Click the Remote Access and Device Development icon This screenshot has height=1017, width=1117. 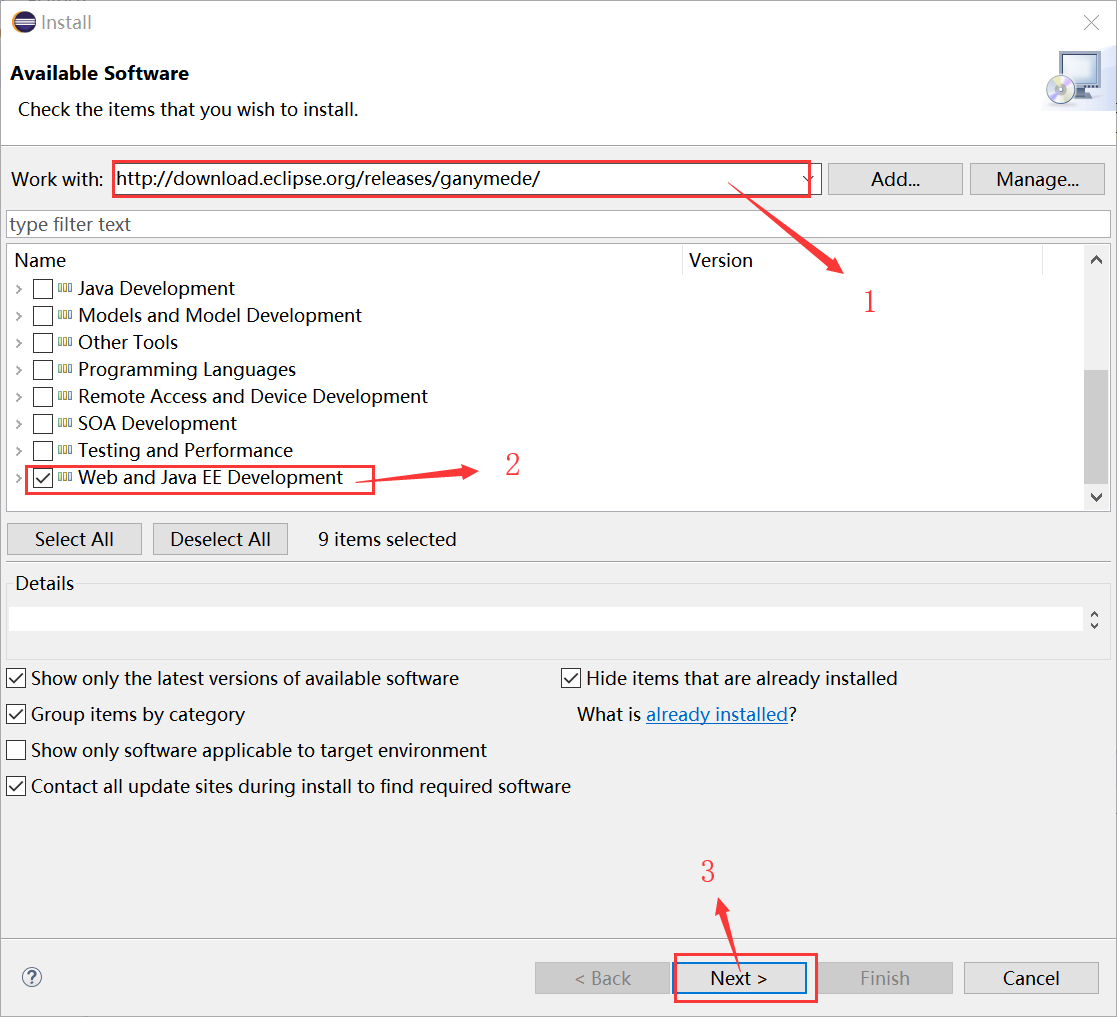point(65,396)
